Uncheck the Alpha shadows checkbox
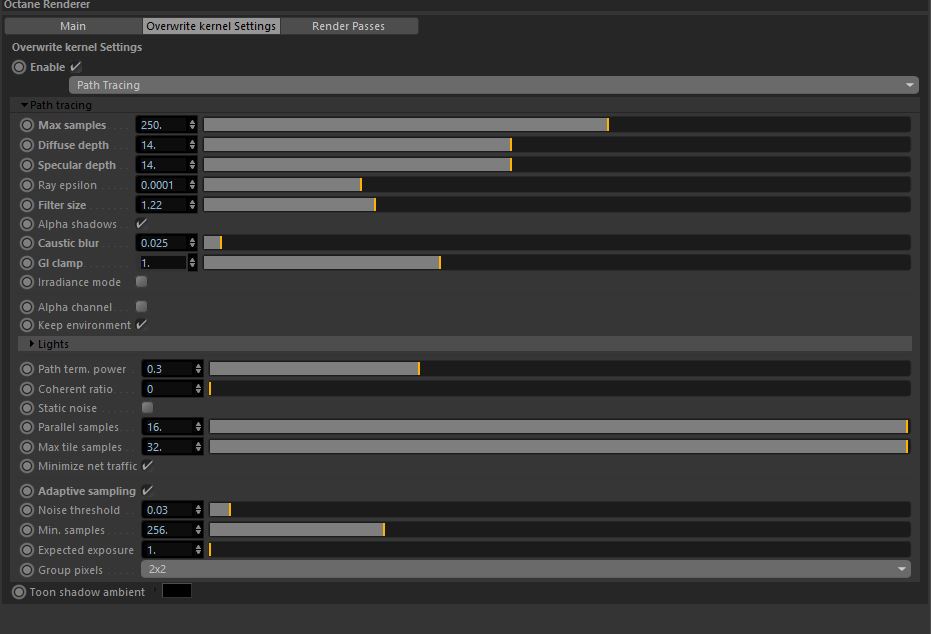This screenshot has width=931, height=634. pyautogui.click(x=141, y=223)
